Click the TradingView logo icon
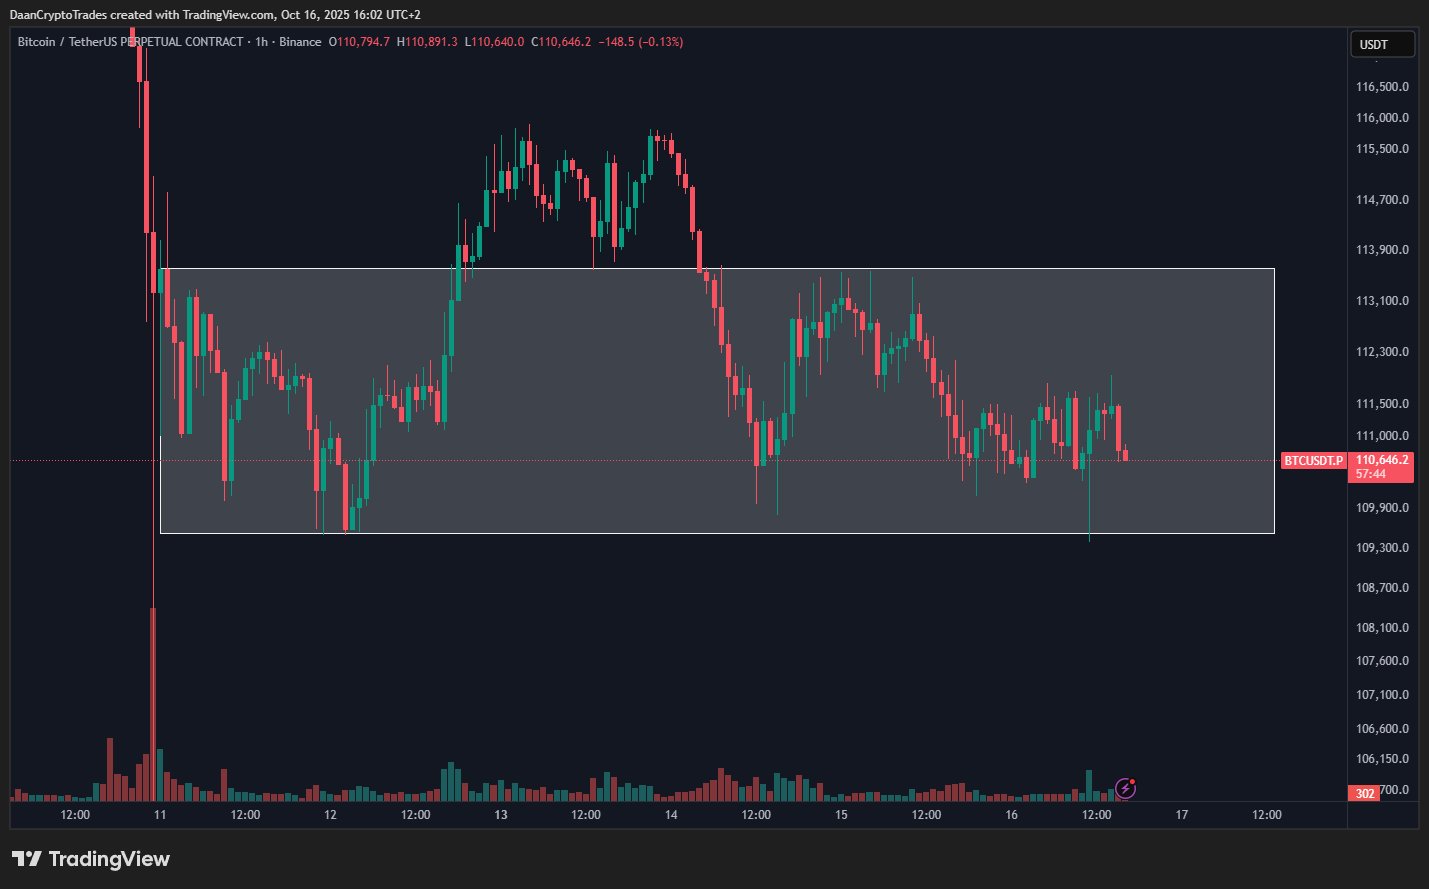Image resolution: width=1429 pixels, height=889 pixels. pyautogui.click(x=27, y=859)
